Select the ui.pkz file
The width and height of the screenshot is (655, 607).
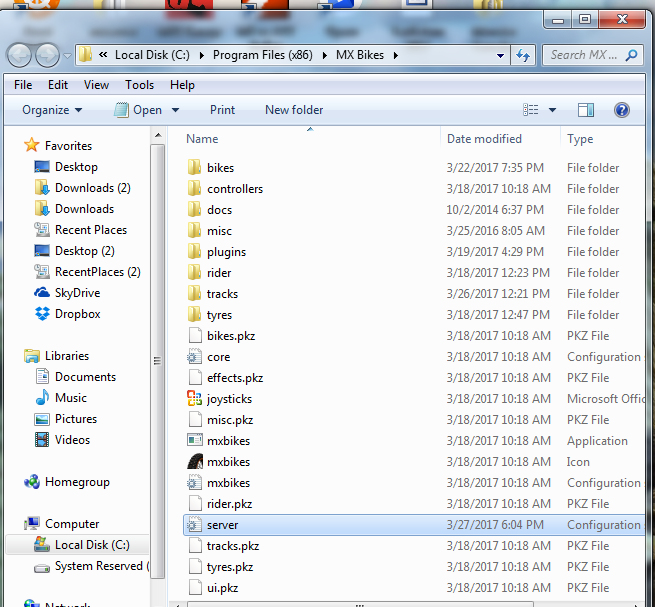(x=222, y=588)
